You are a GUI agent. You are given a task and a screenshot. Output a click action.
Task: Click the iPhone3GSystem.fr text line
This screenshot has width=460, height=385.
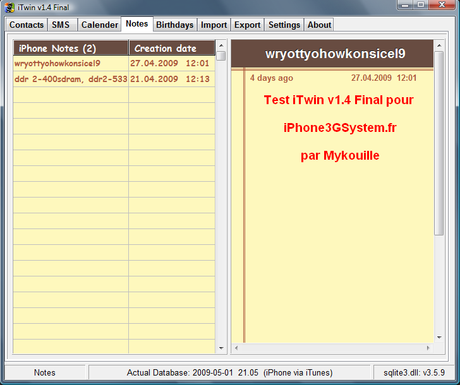(x=340, y=128)
